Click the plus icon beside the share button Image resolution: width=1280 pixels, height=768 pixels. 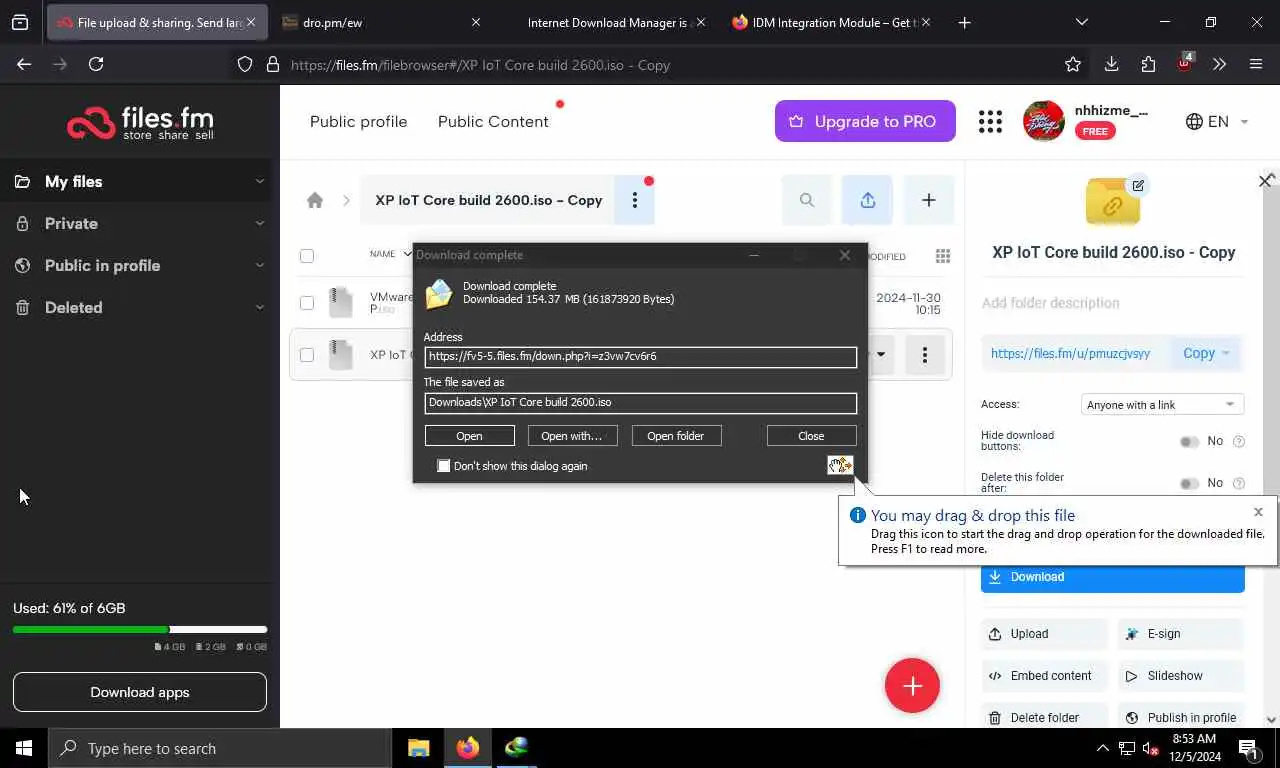[x=928, y=200]
